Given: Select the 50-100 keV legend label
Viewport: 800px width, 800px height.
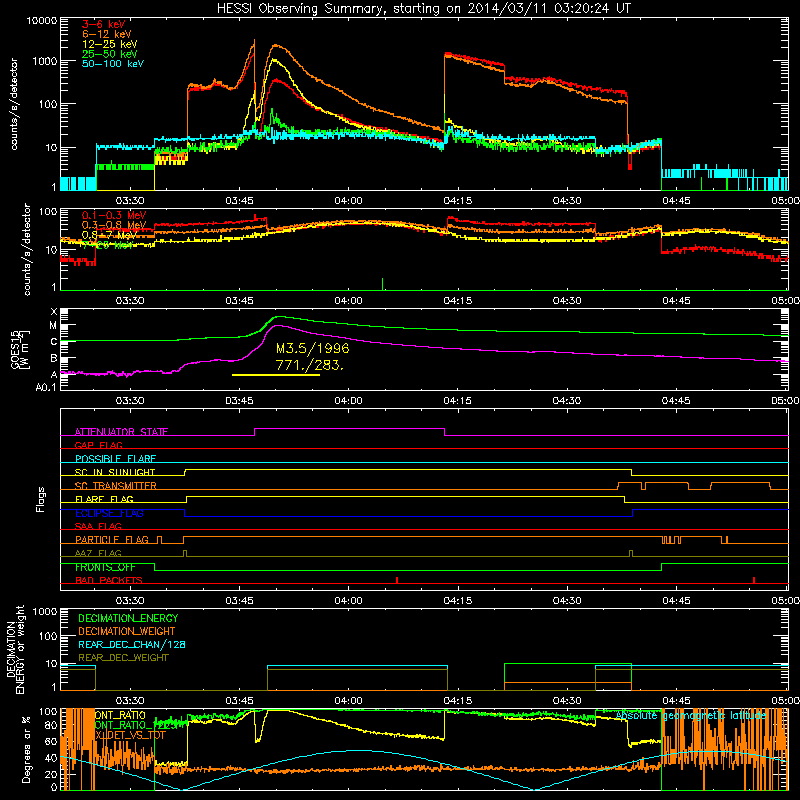Looking at the screenshot, I should 113,64.
